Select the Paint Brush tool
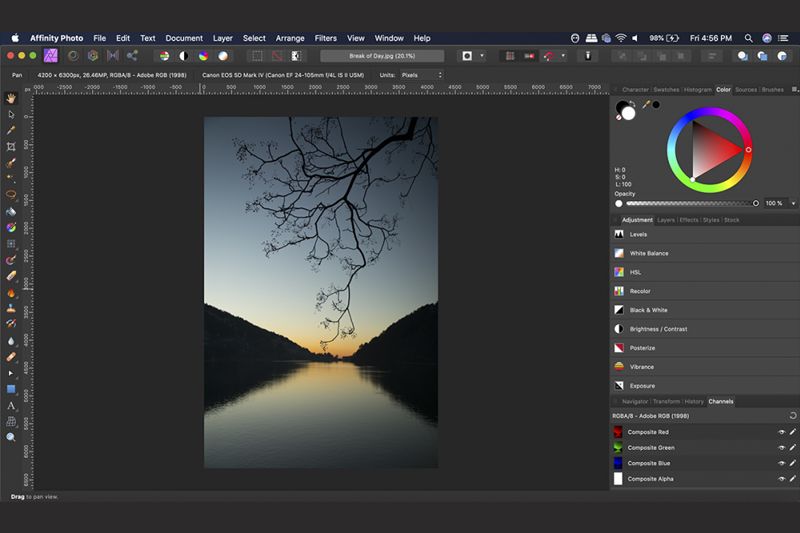This screenshot has width=800, height=533. point(11,260)
